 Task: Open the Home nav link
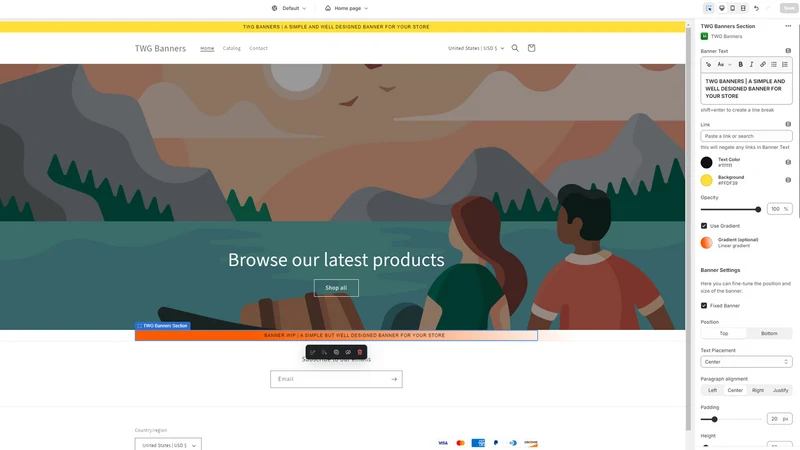click(207, 48)
